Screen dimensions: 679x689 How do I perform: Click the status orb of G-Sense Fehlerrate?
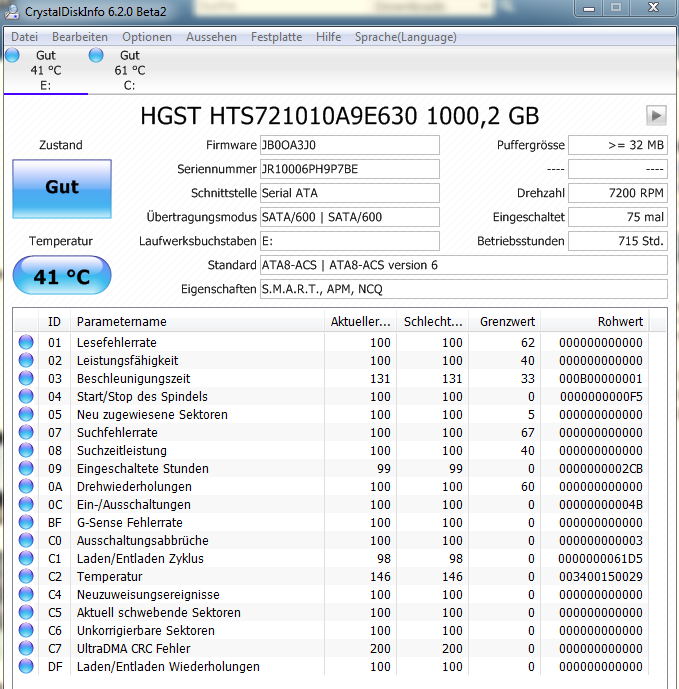[26, 522]
